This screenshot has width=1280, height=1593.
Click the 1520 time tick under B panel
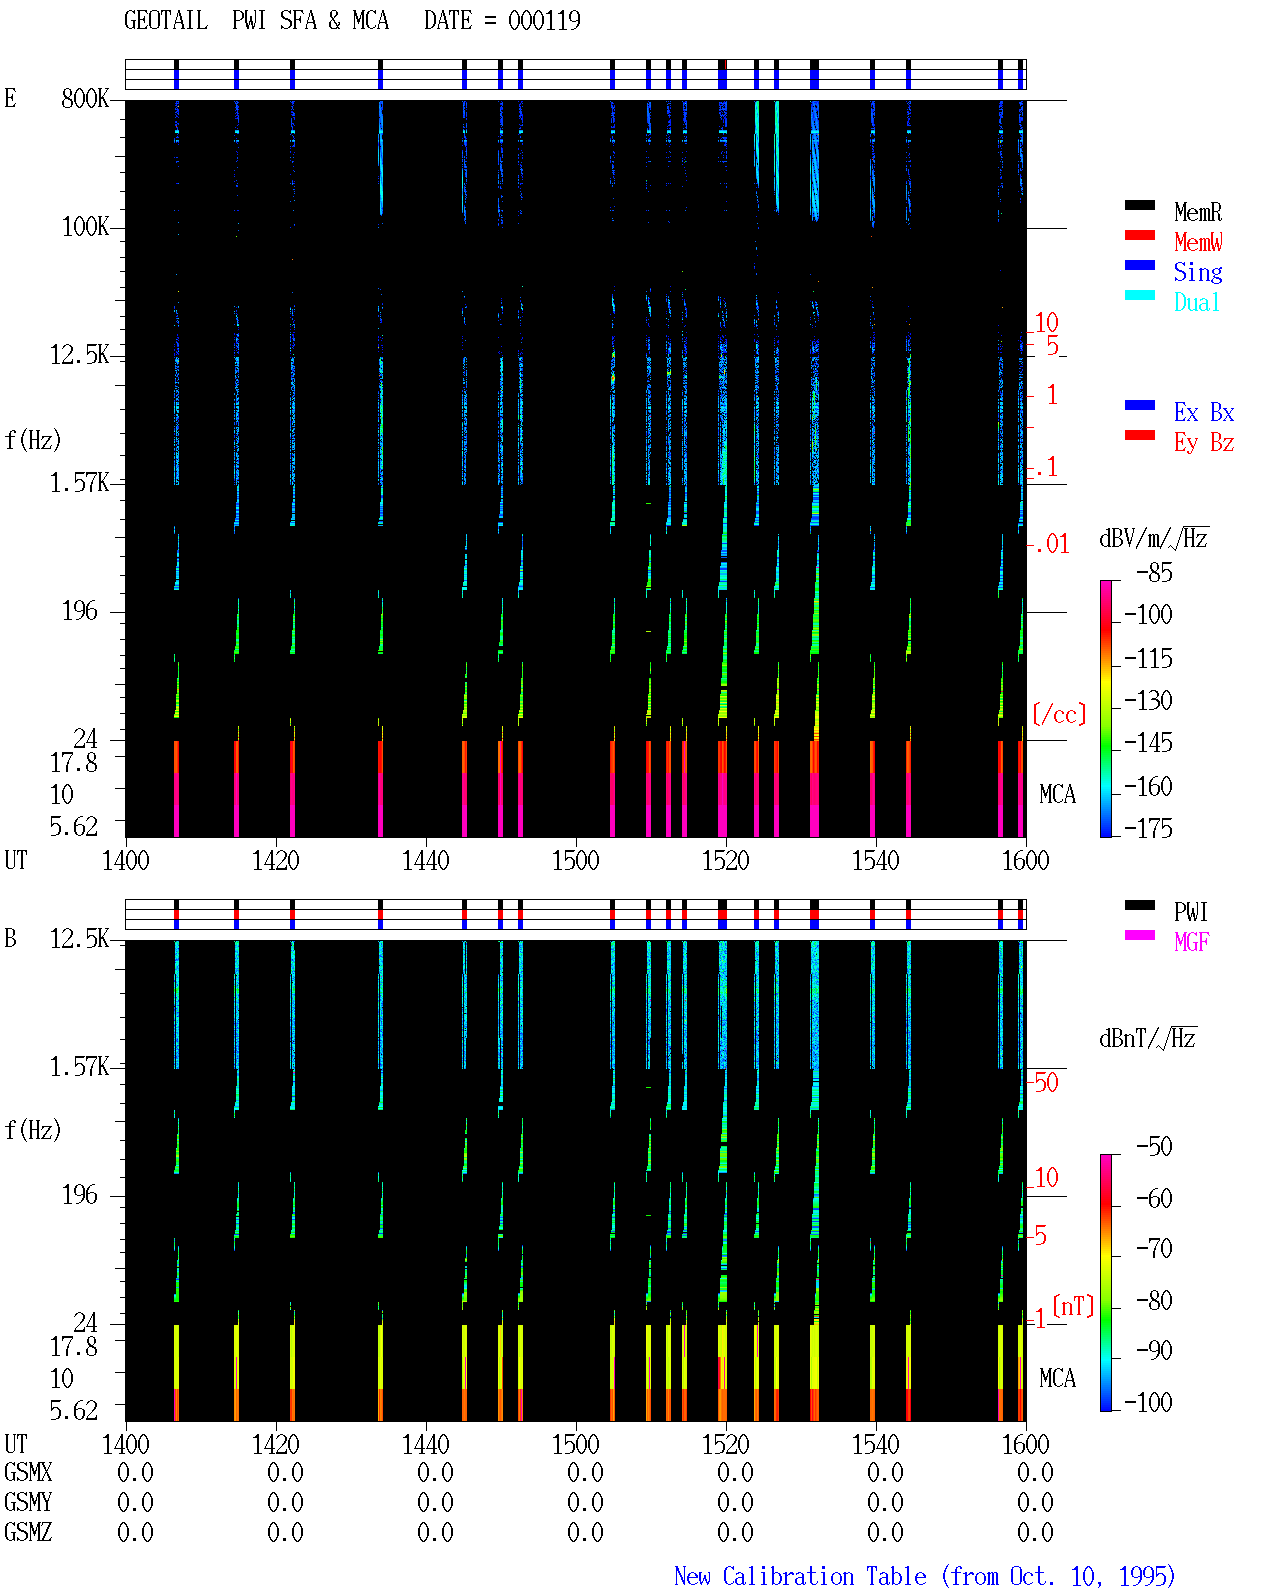pyautogui.click(x=725, y=1444)
